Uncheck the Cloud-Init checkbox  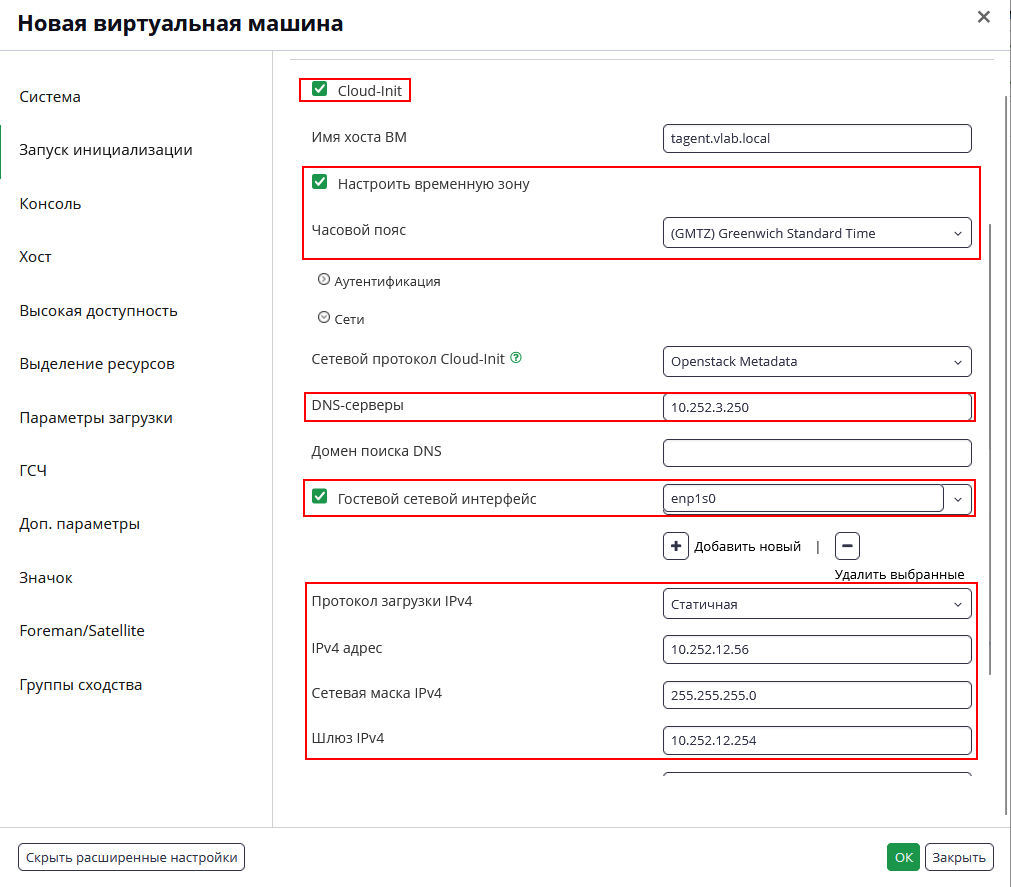(x=320, y=89)
